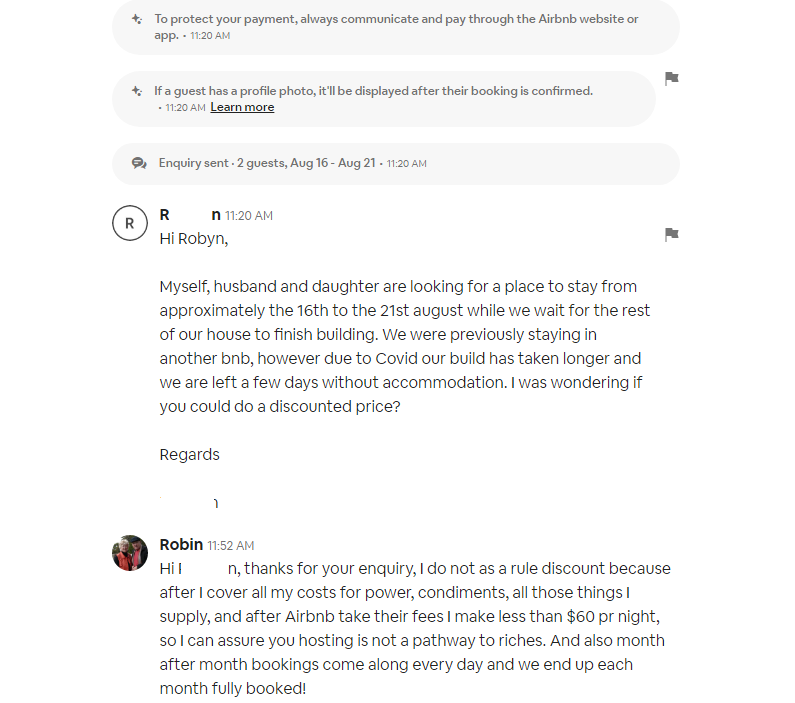Image resolution: width=795 pixels, height=703 pixels.
Task: Click the sender name 'Robin'
Action: click(x=181, y=544)
